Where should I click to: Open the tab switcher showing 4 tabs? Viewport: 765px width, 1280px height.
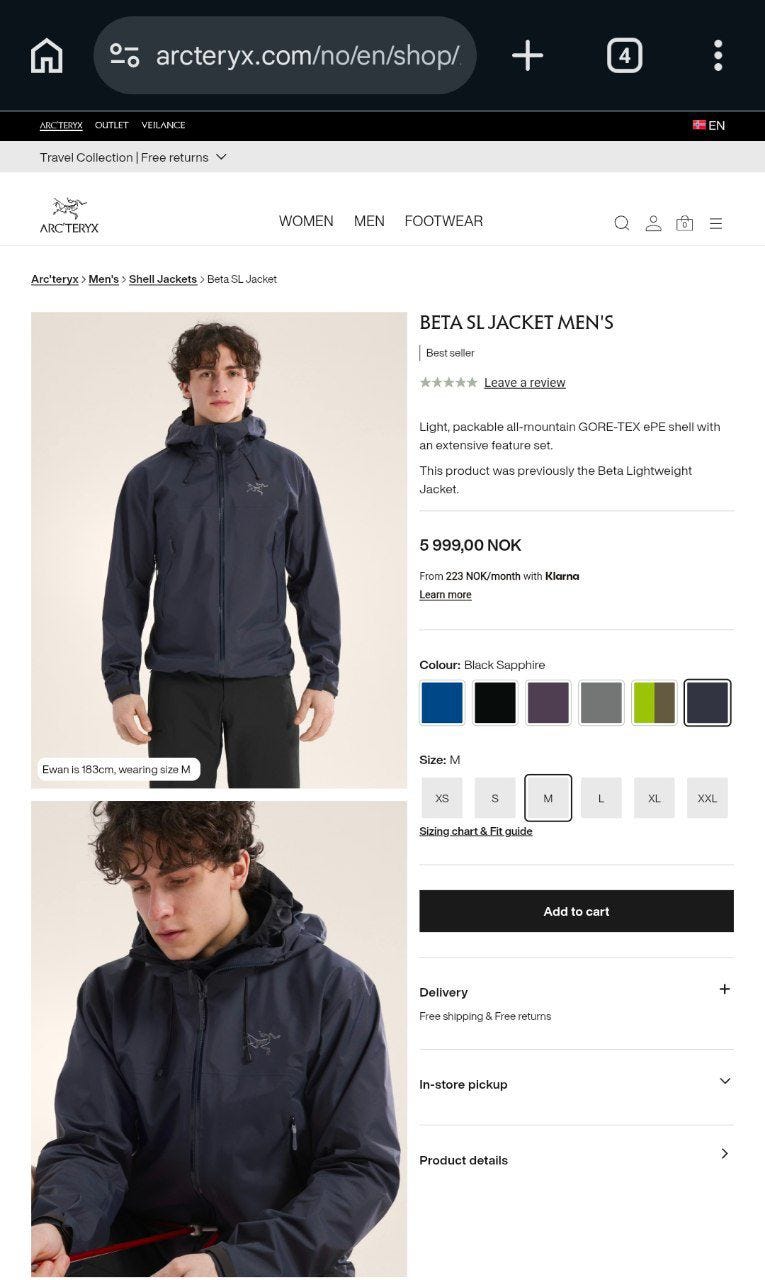[624, 55]
